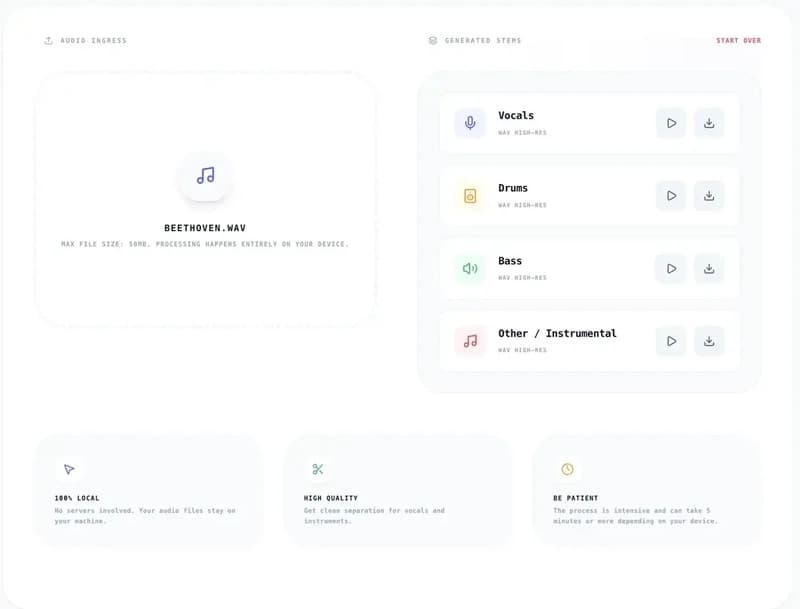This screenshot has width=800, height=609.
Task: Click the High Quality scissors icon
Action: click(318, 469)
